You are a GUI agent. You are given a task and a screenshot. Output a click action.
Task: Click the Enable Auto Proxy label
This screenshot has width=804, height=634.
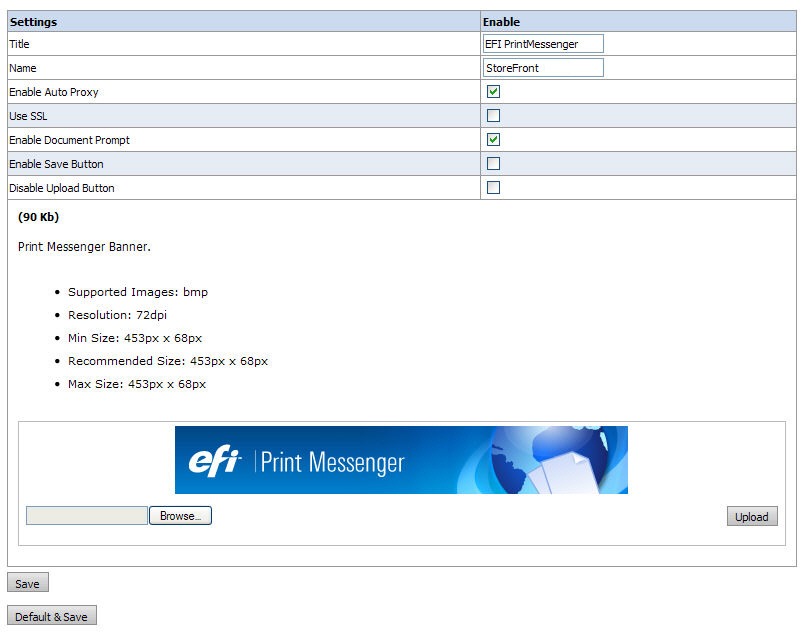pyautogui.click(x=54, y=92)
